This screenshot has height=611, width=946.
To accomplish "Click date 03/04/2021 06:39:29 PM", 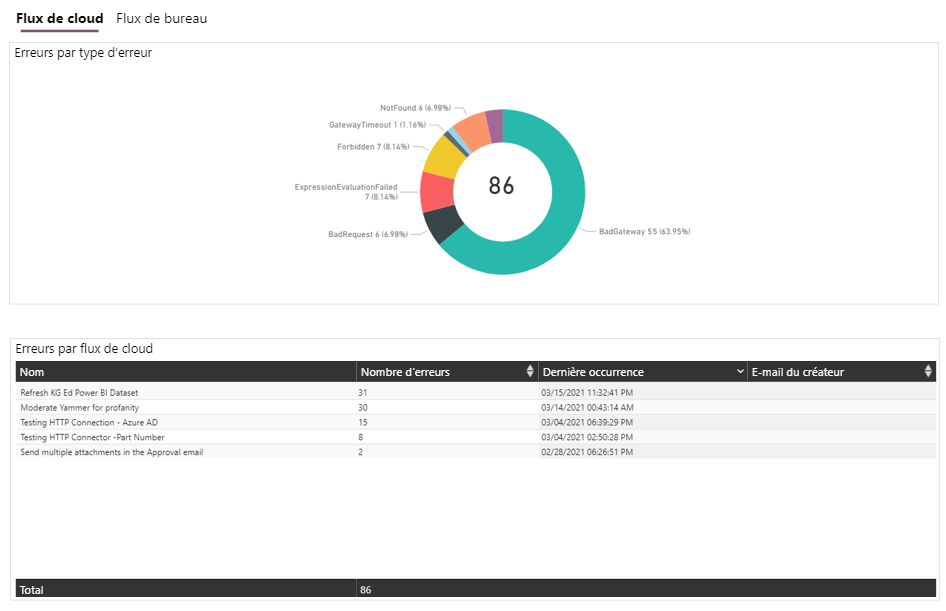I will coord(587,422).
